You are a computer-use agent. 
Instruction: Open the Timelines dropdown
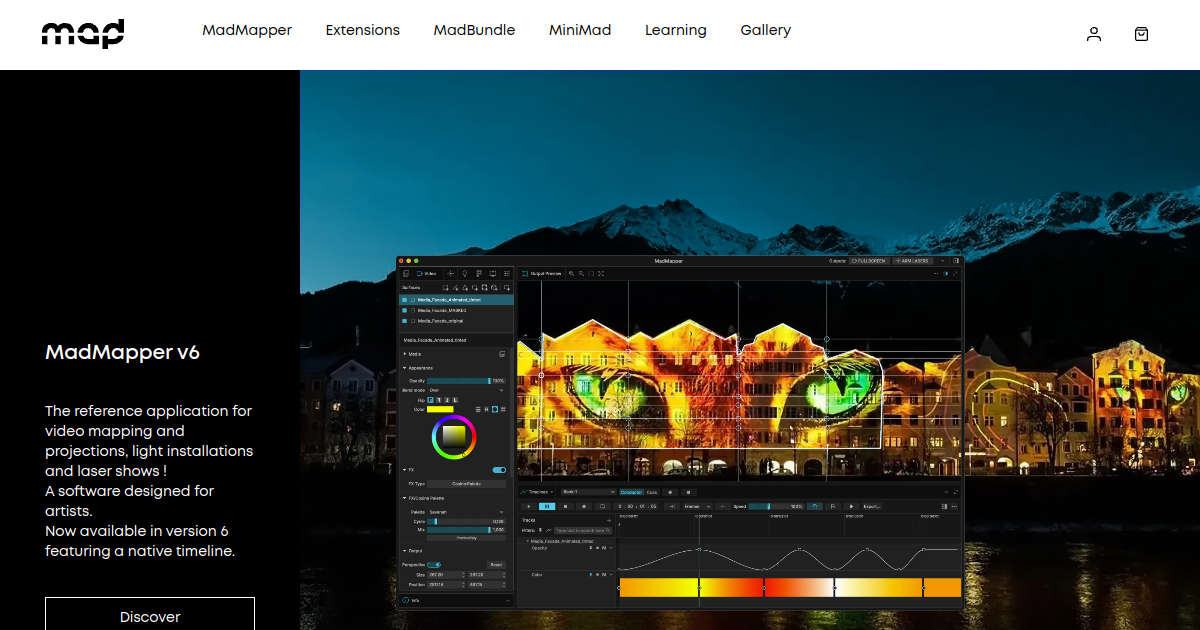(x=536, y=492)
